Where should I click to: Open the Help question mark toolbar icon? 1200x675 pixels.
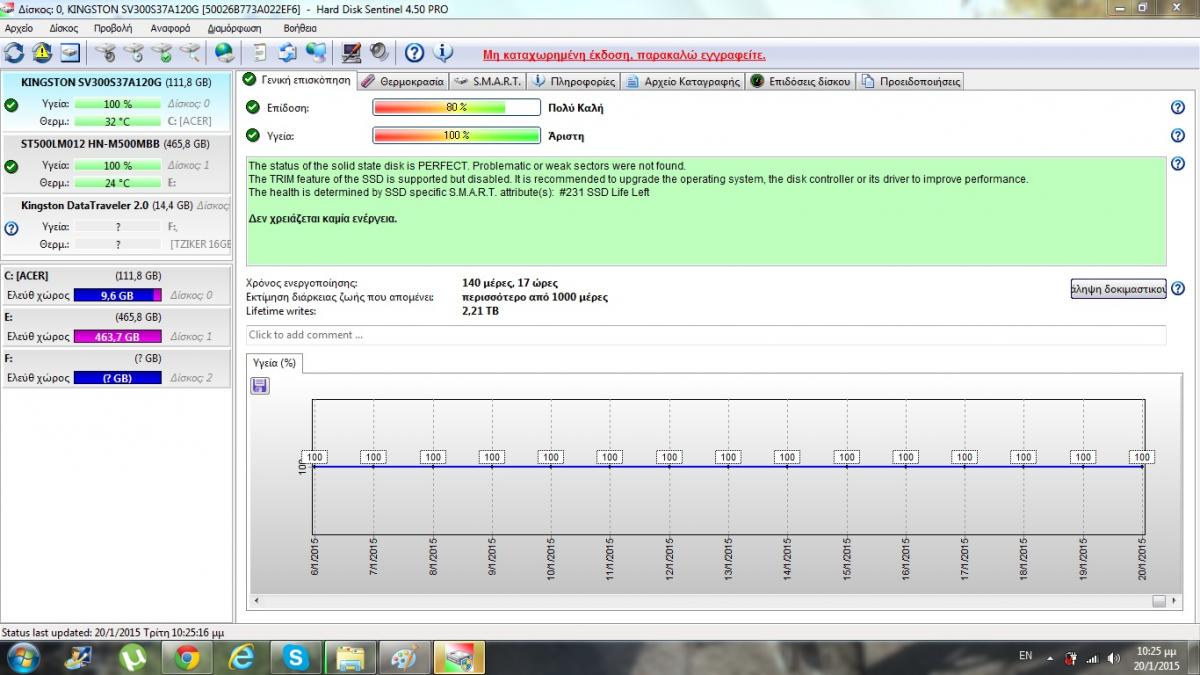(415, 52)
